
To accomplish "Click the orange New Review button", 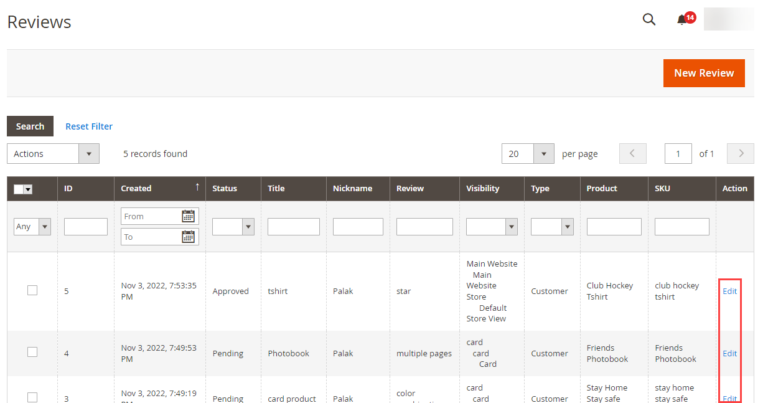I will pyautogui.click(x=704, y=73).
